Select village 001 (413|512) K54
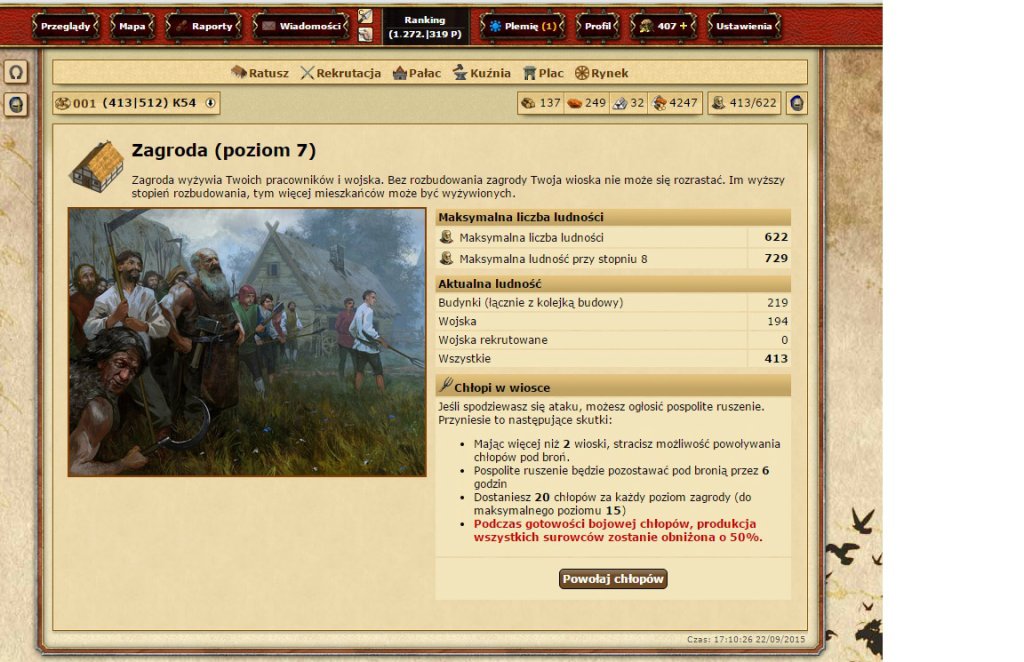 135,102
